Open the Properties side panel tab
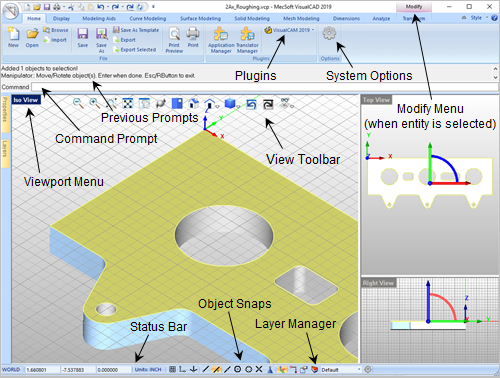This screenshot has height=378, width=500. point(5,113)
